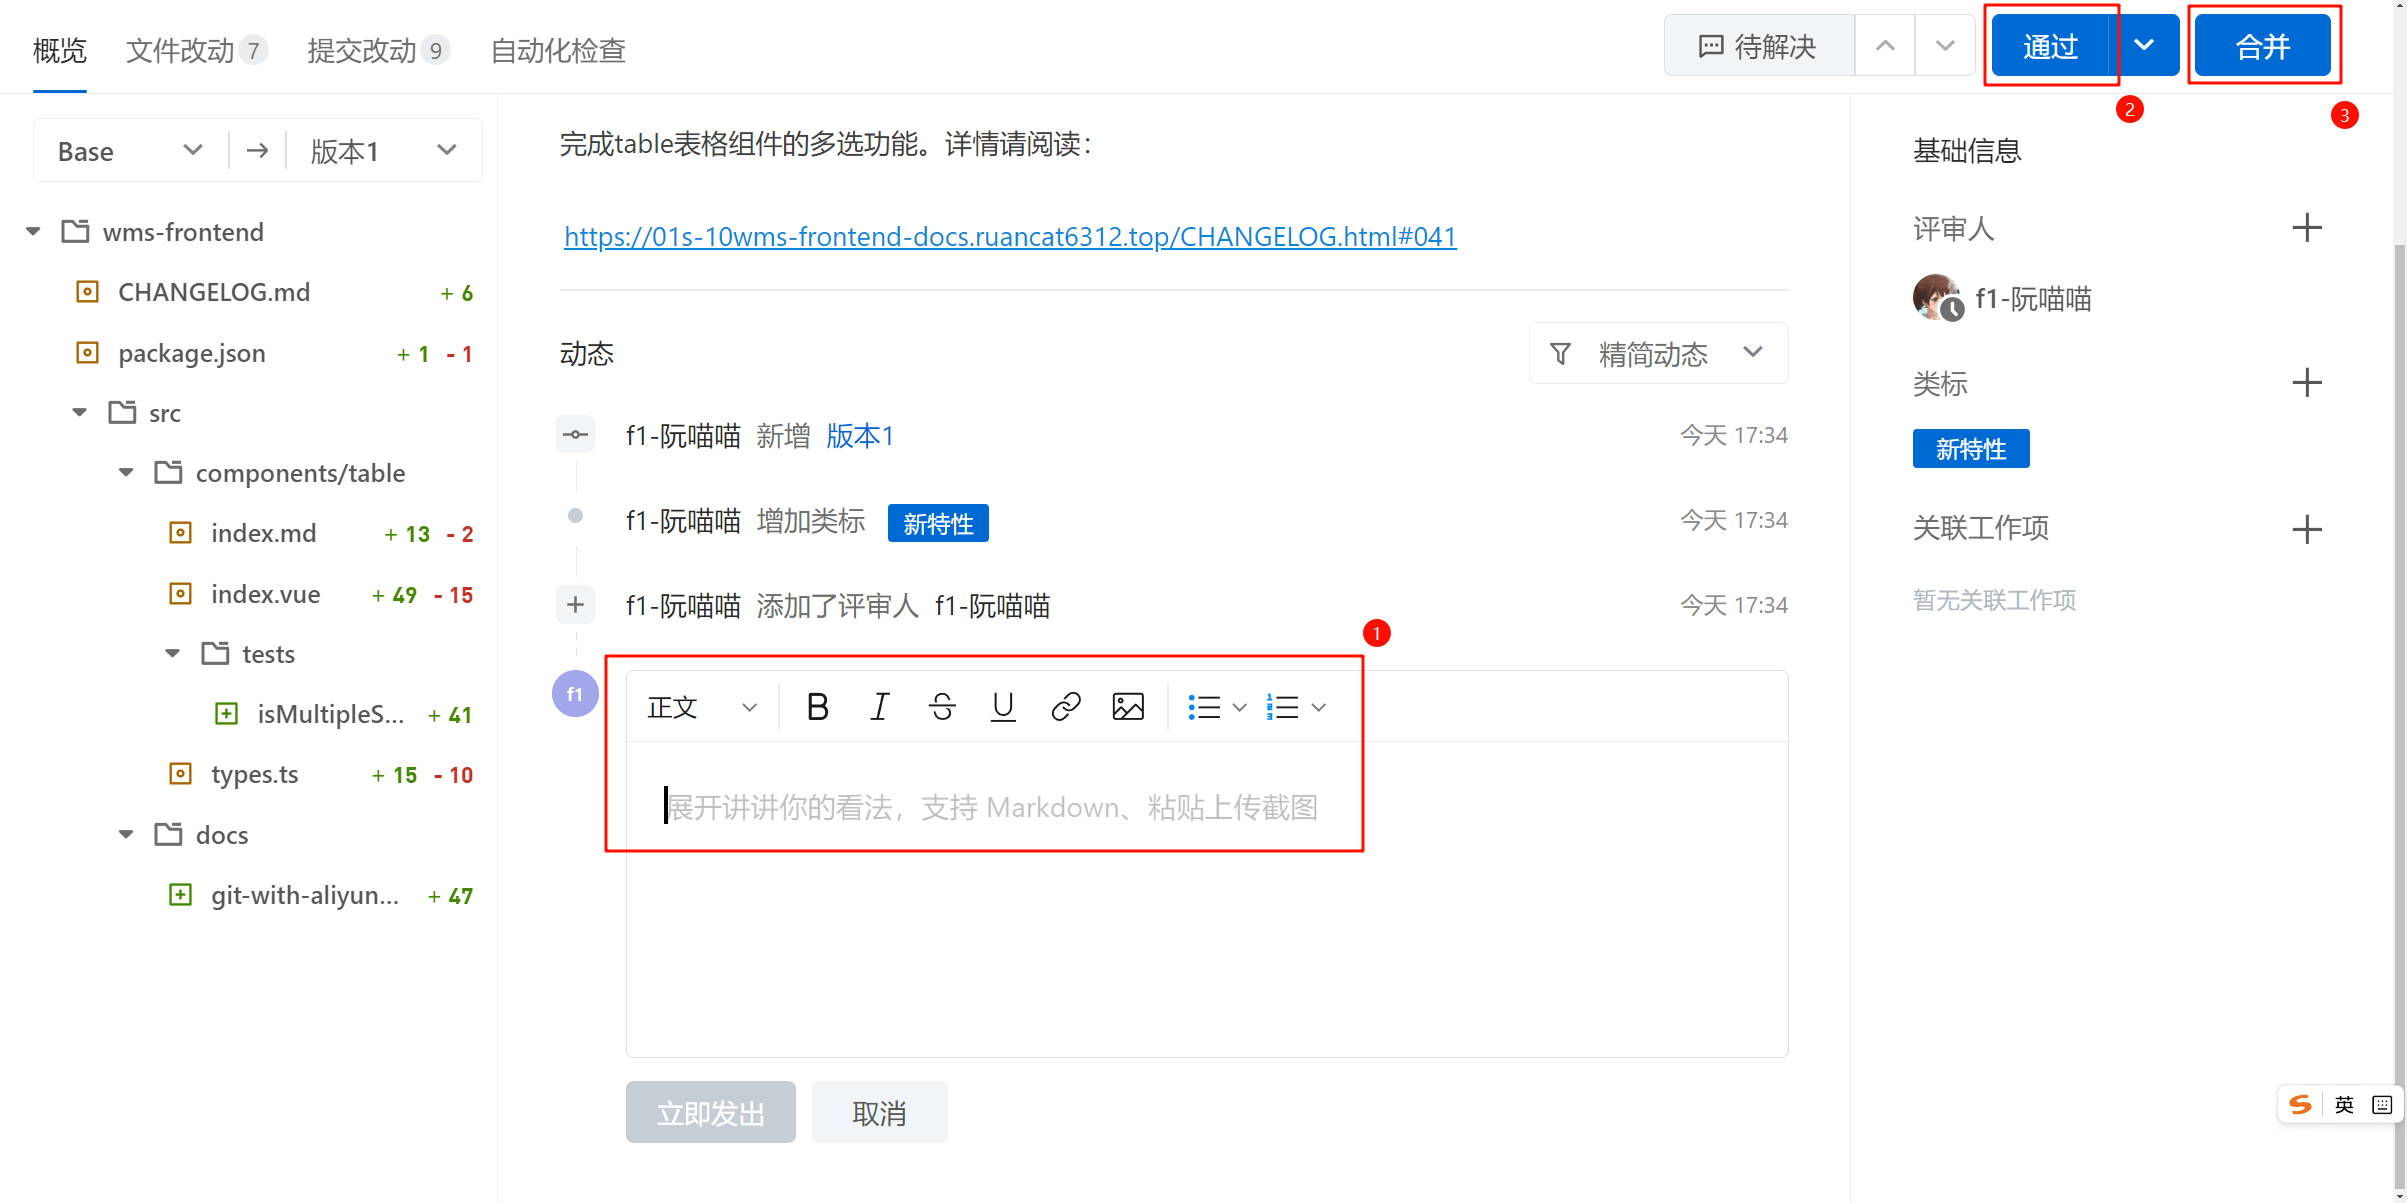Click the 通过 approve button
This screenshot has height=1203, width=2407.
point(2050,46)
